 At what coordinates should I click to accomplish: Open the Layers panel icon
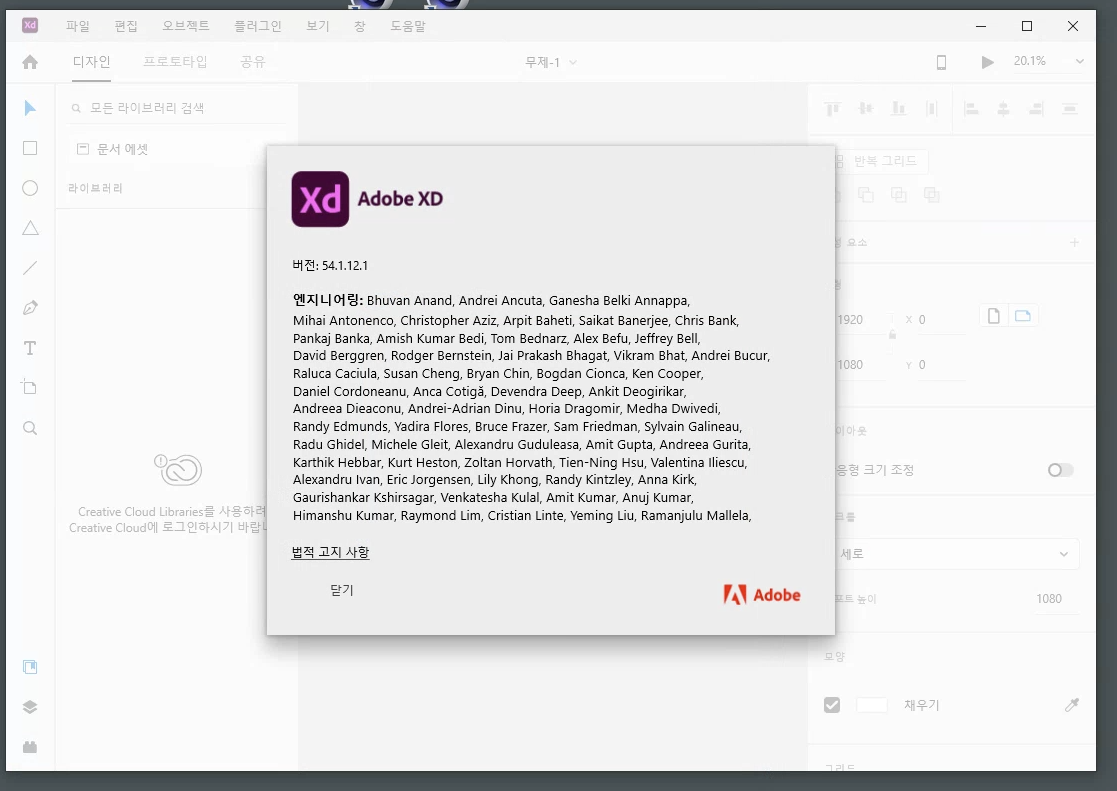[x=30, y=707]
